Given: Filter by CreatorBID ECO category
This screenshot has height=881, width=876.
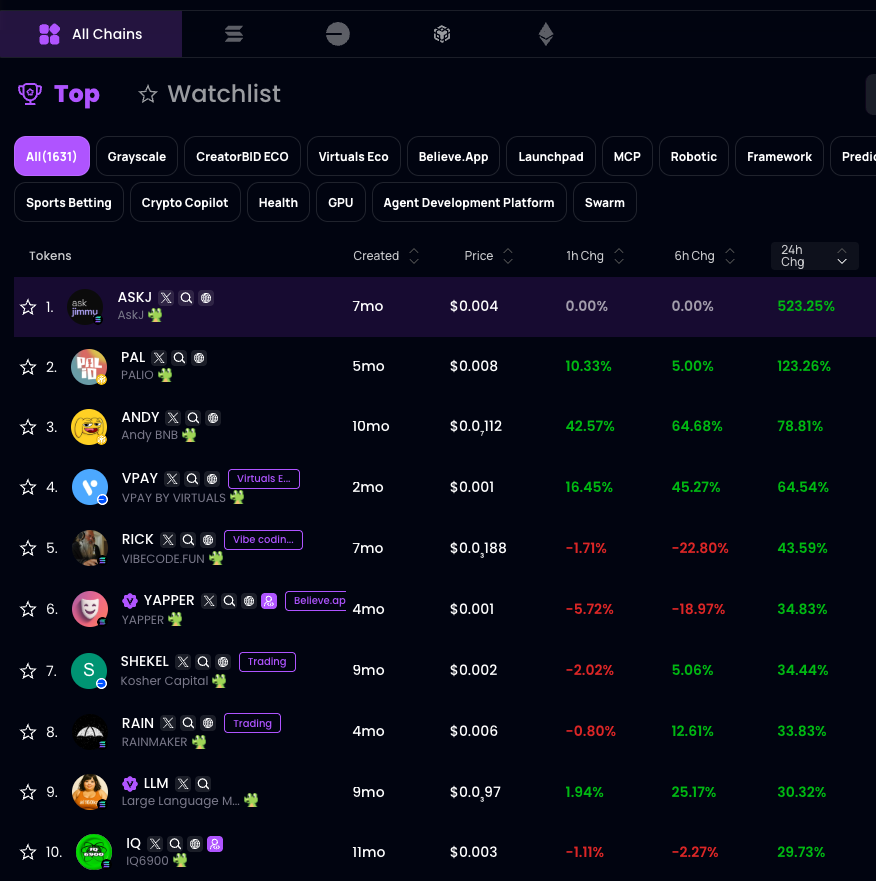Looking at the screenshot, I should (x=242, y=156).
